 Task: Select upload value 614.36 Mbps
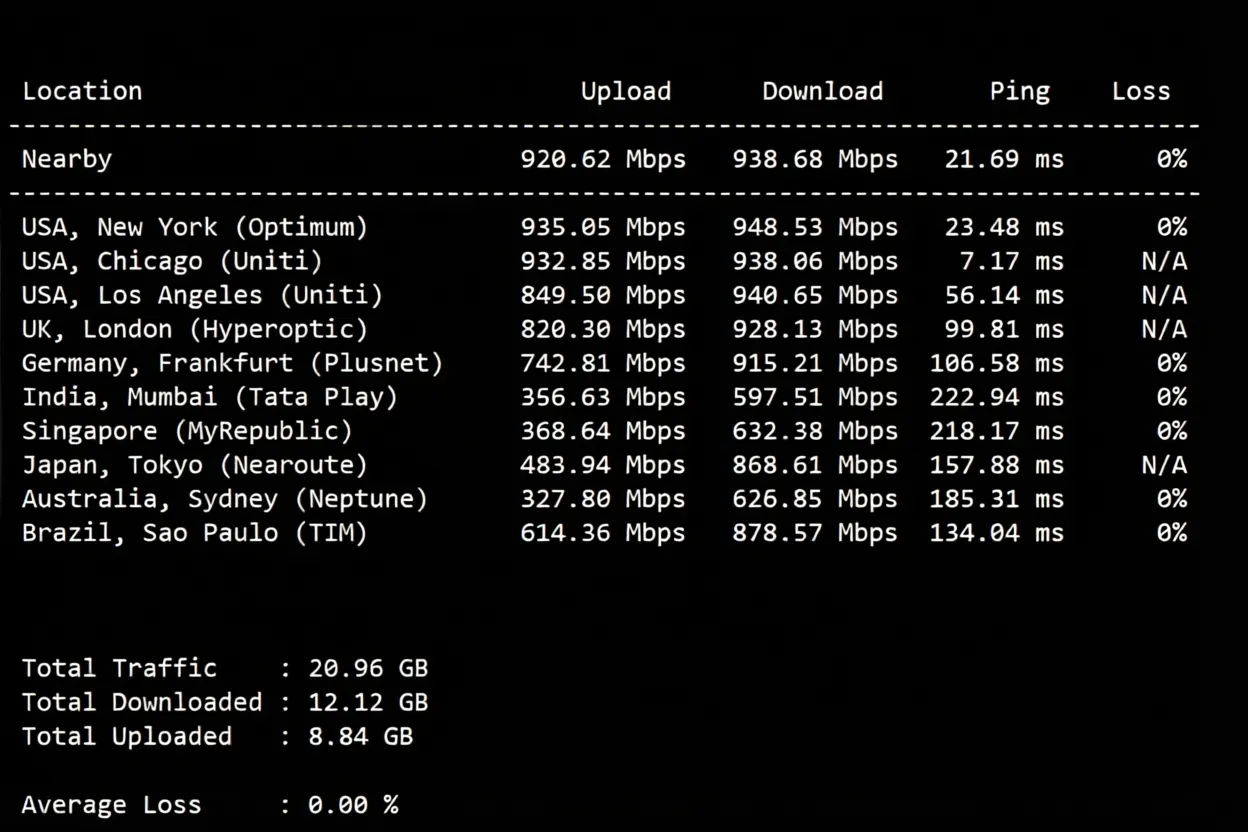(x=603, y=533)
